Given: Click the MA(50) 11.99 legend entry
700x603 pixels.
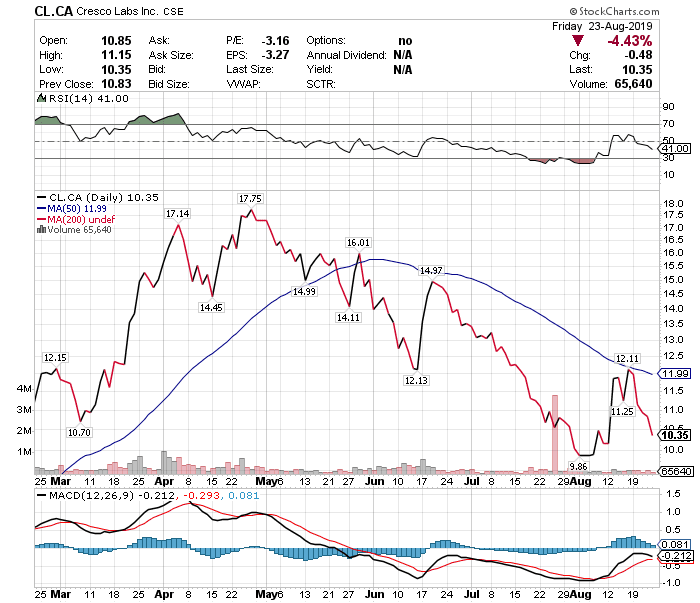Looking at the screenshot, I should point(77,208).
